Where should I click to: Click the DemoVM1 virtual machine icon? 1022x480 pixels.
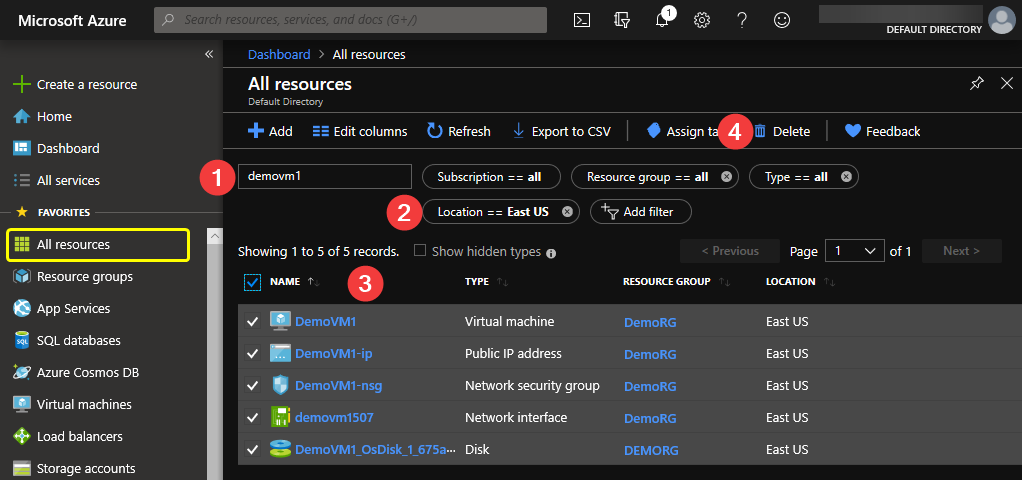280,321
